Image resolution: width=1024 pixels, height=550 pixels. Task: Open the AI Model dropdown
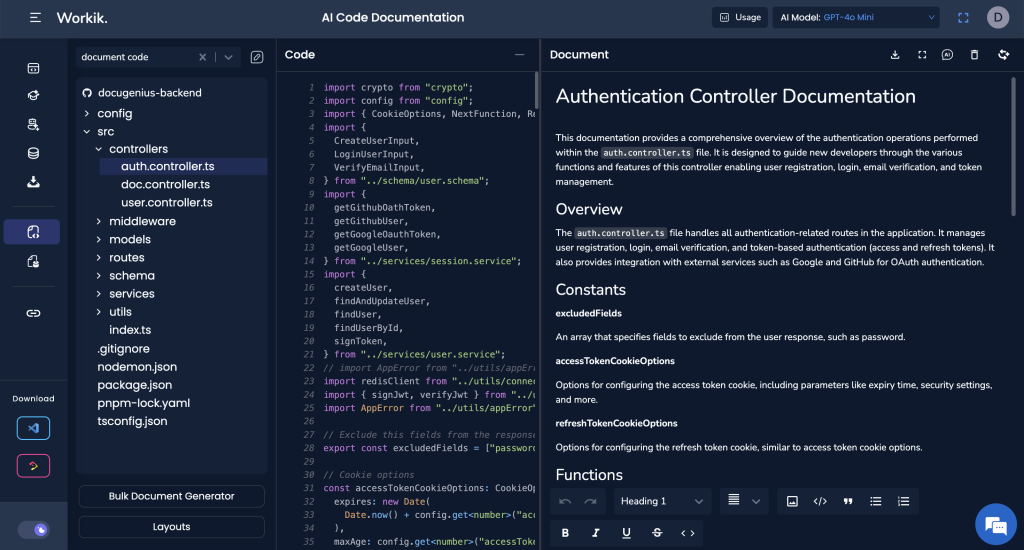point(856,18)
